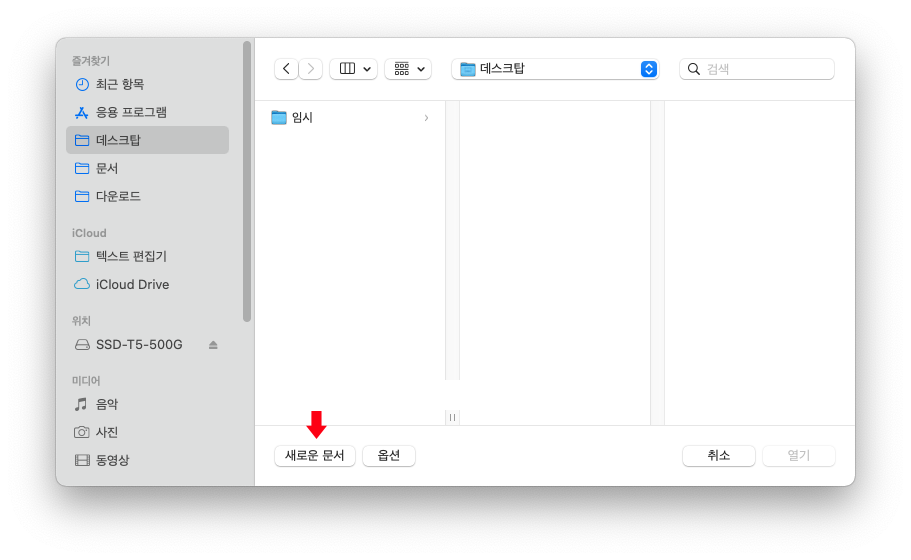Select 동영상 in the sidebar
The width and height of the screenshot is (911, 560).
(148, 460)
